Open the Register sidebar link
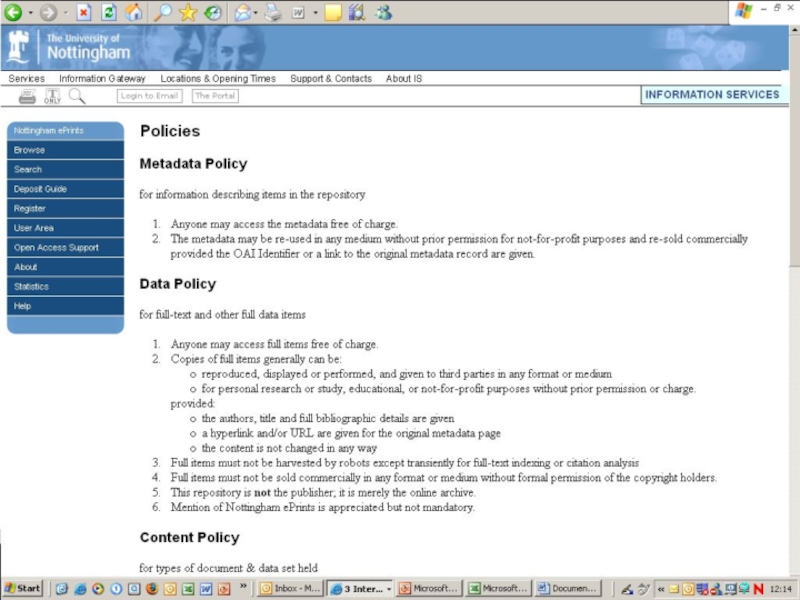Viewport: 800px width, 600px height. (65, 208)
